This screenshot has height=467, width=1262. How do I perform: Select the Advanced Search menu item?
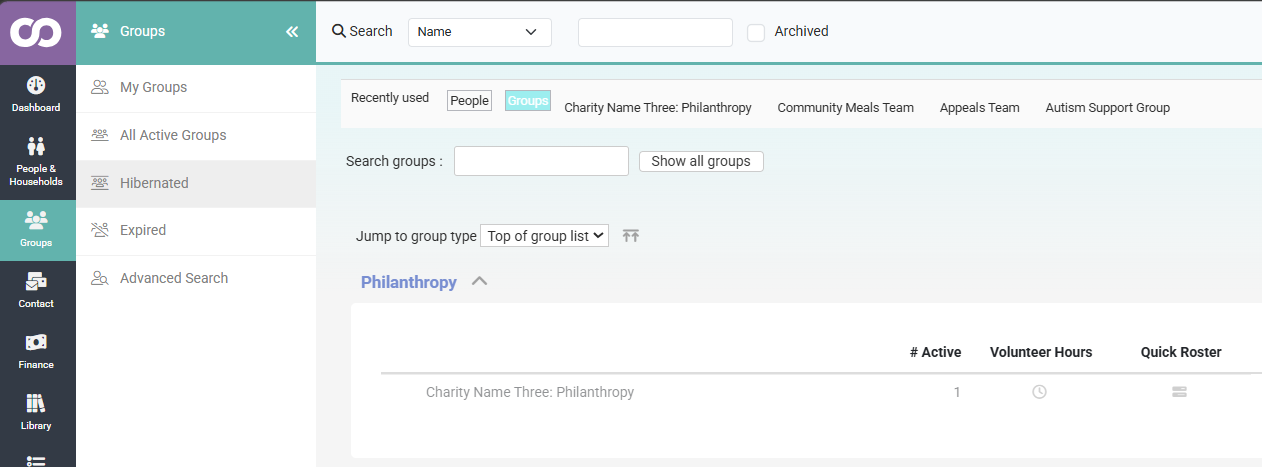(196, 278)
